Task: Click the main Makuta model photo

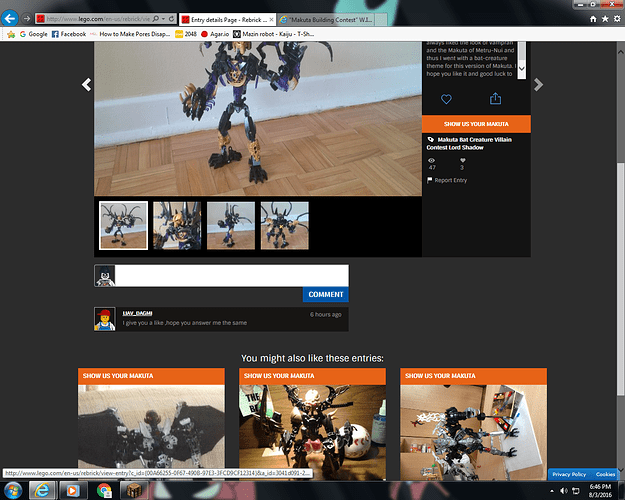Action: pyautogui.click(x=258, y=119)
